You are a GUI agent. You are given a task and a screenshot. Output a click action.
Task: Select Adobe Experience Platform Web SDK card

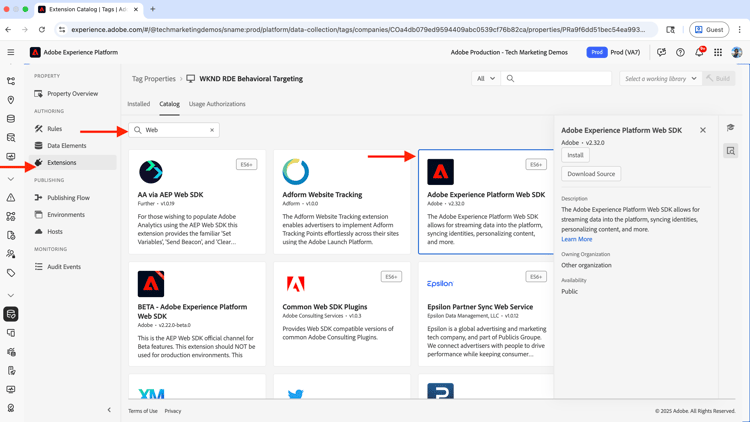pos(485,201)
